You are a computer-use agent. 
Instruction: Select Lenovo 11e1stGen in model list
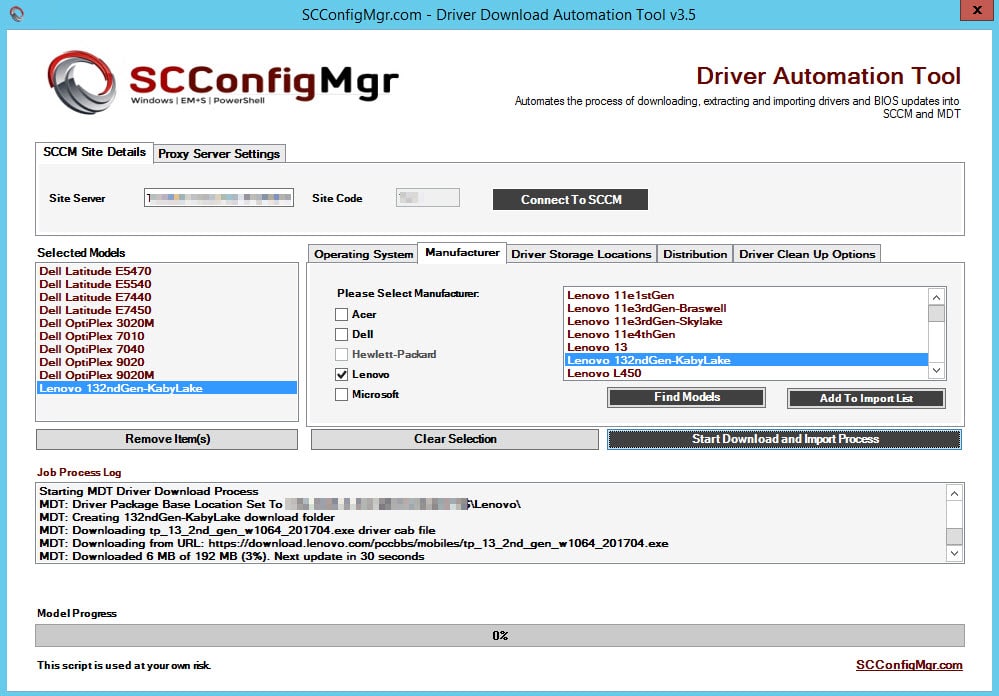pos(746,295)
